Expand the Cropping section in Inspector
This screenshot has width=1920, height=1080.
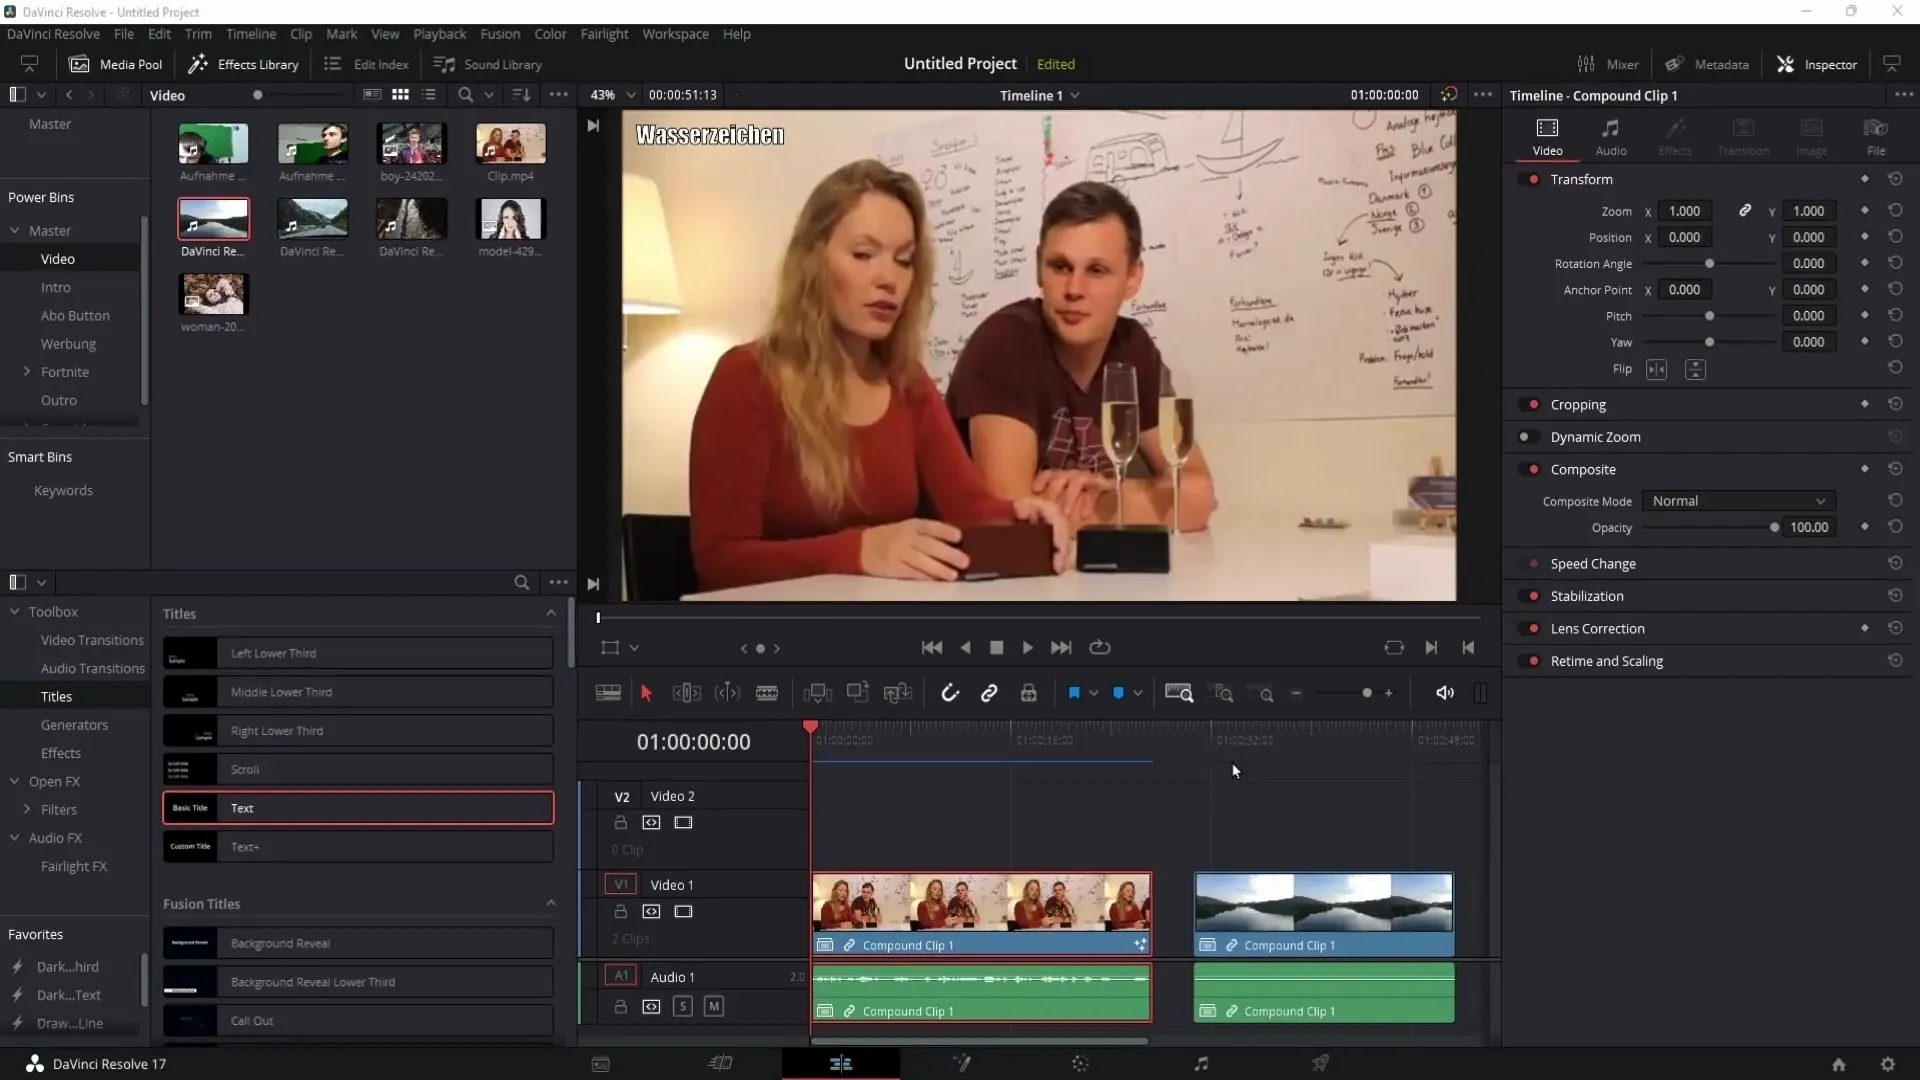tap(1580, 404)
